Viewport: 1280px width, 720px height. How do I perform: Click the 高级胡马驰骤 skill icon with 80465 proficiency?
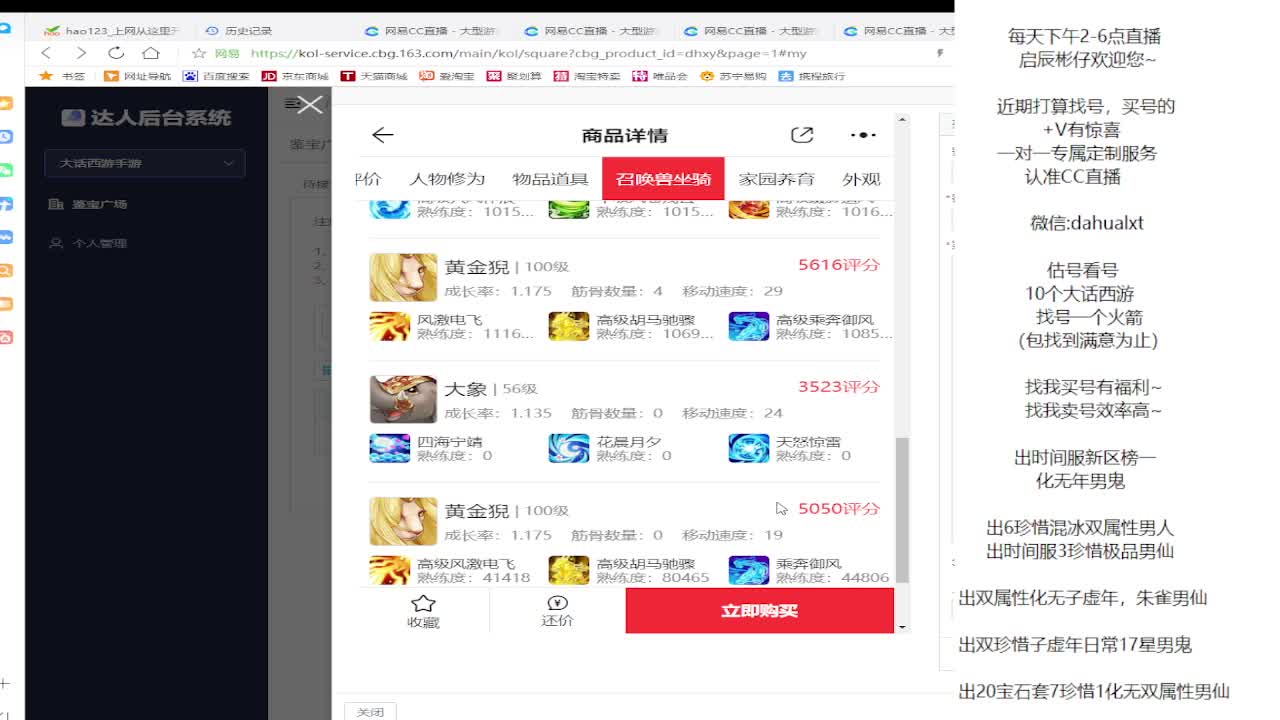[569, 570]
